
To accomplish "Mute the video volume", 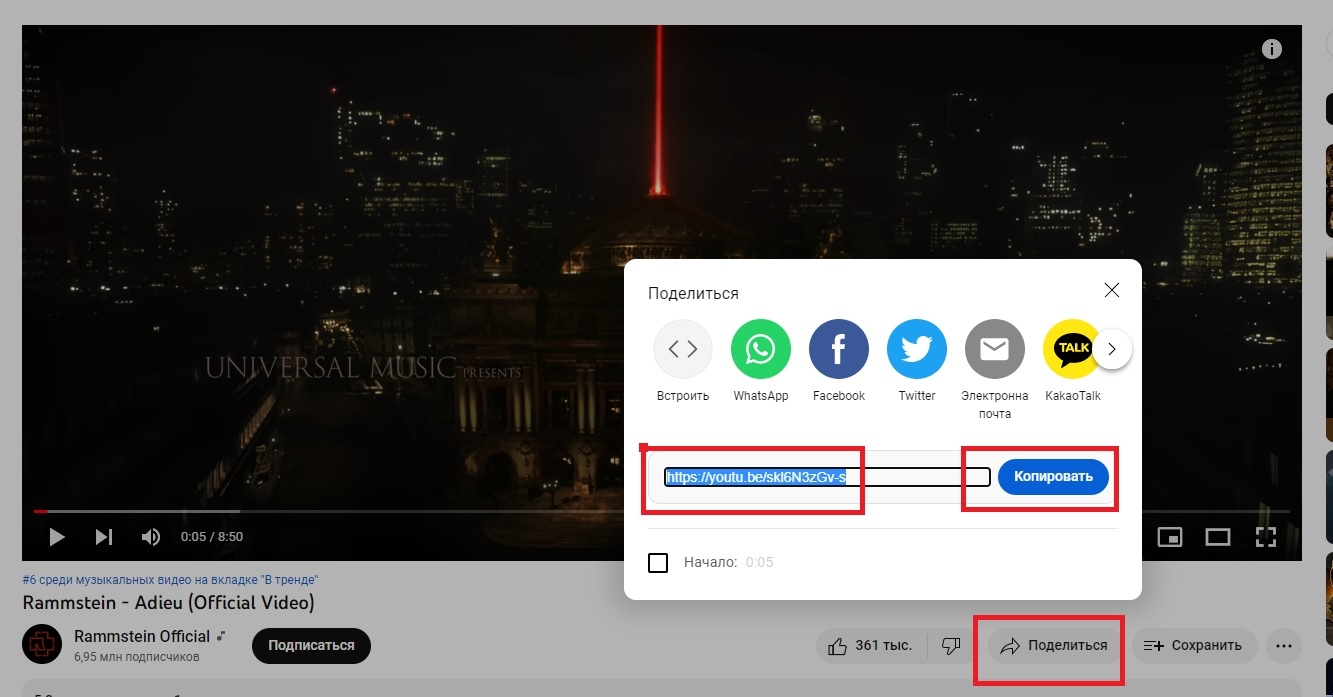I will 151,537.
